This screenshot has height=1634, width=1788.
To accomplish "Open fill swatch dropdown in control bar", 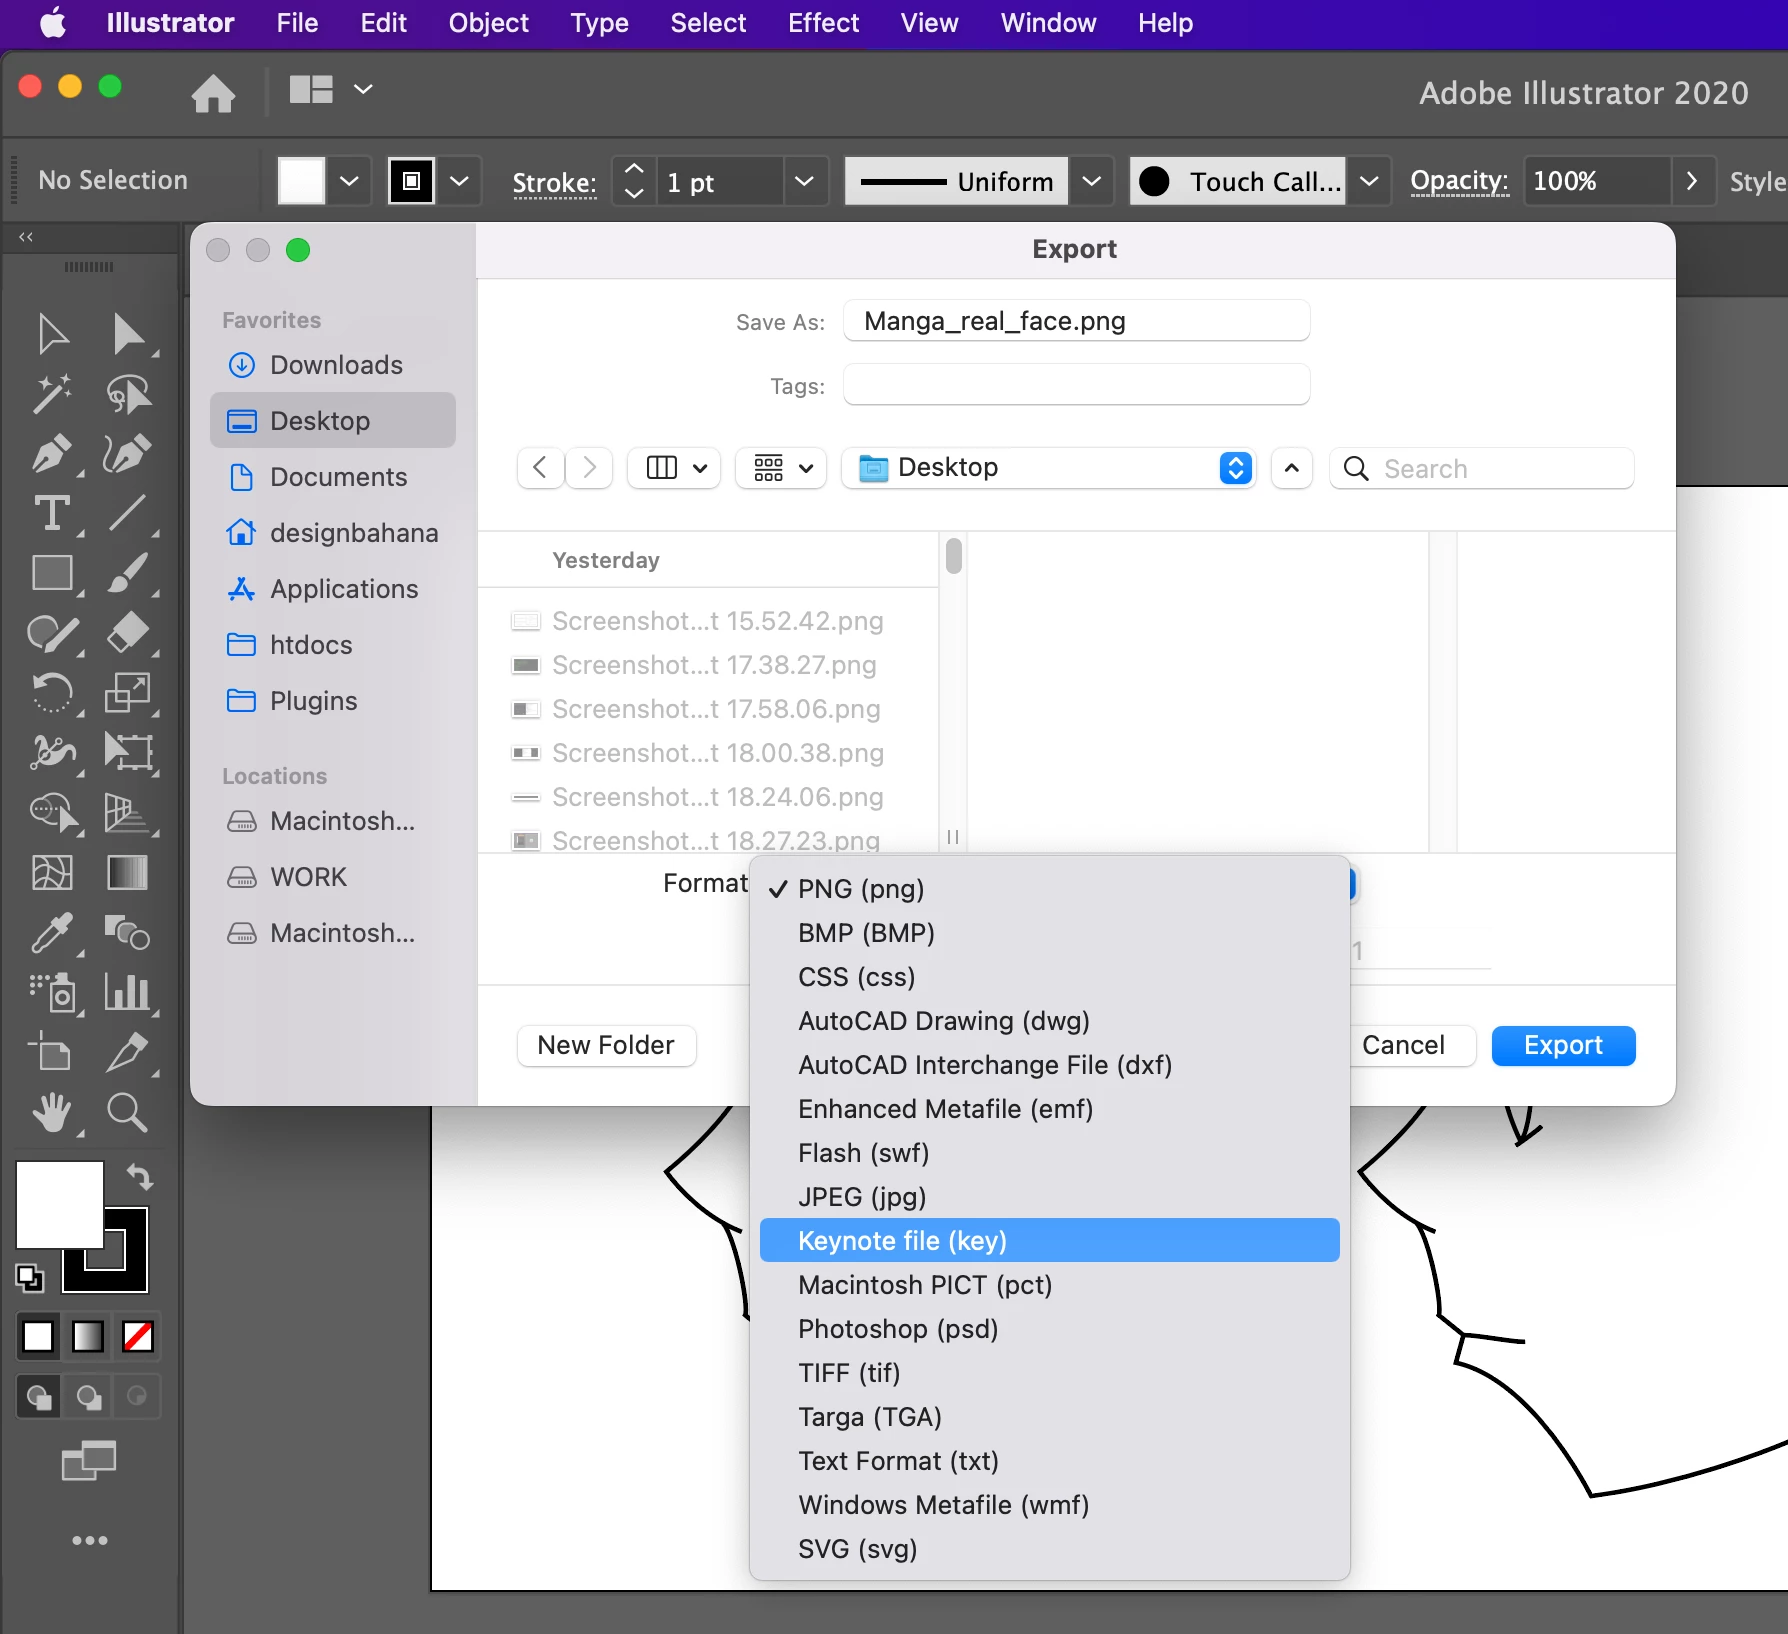I will (x=349, y=181).
